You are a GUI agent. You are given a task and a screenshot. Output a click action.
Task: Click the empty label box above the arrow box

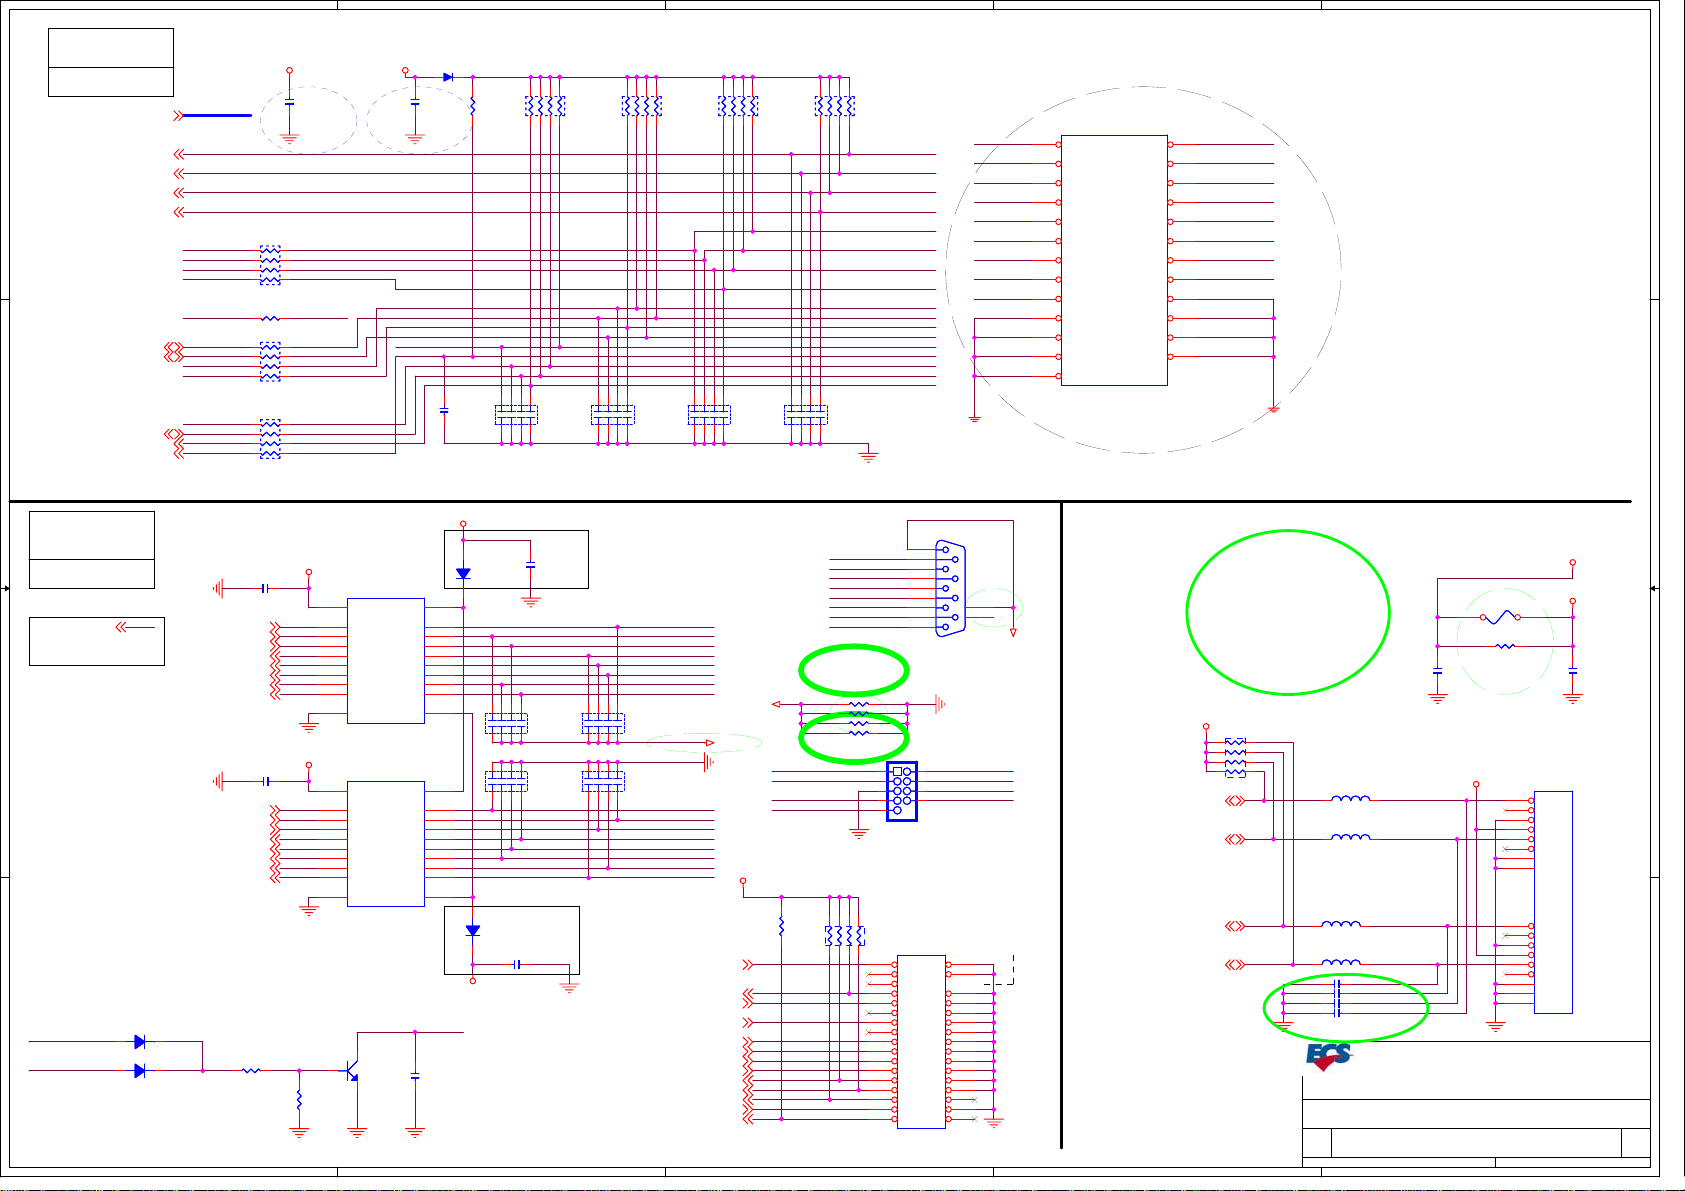[x=92, y=550]
